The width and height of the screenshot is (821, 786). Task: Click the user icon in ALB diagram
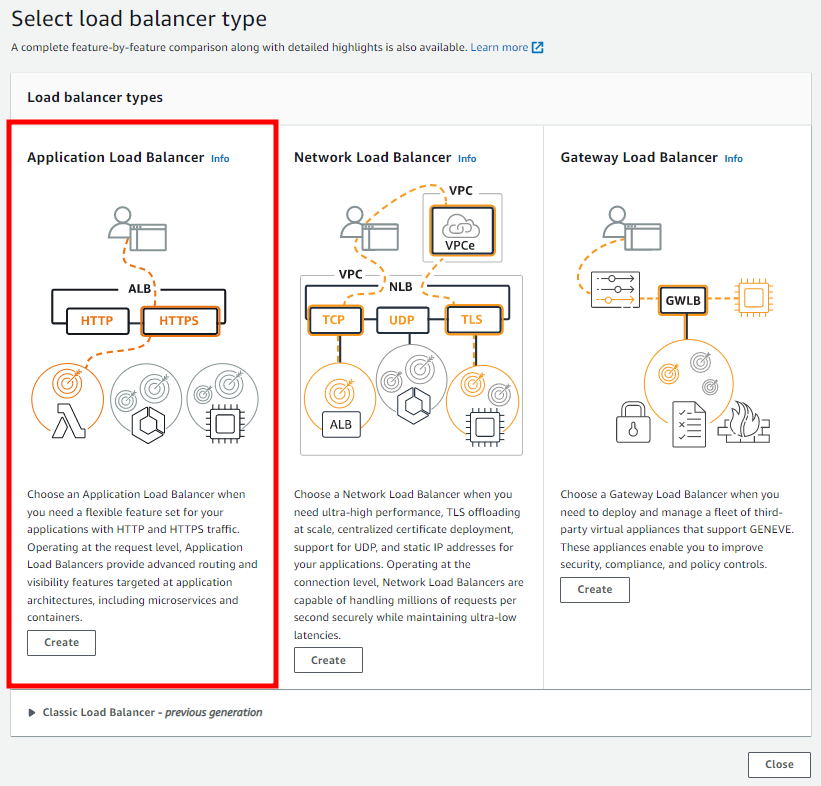click(x=138, y=229)
